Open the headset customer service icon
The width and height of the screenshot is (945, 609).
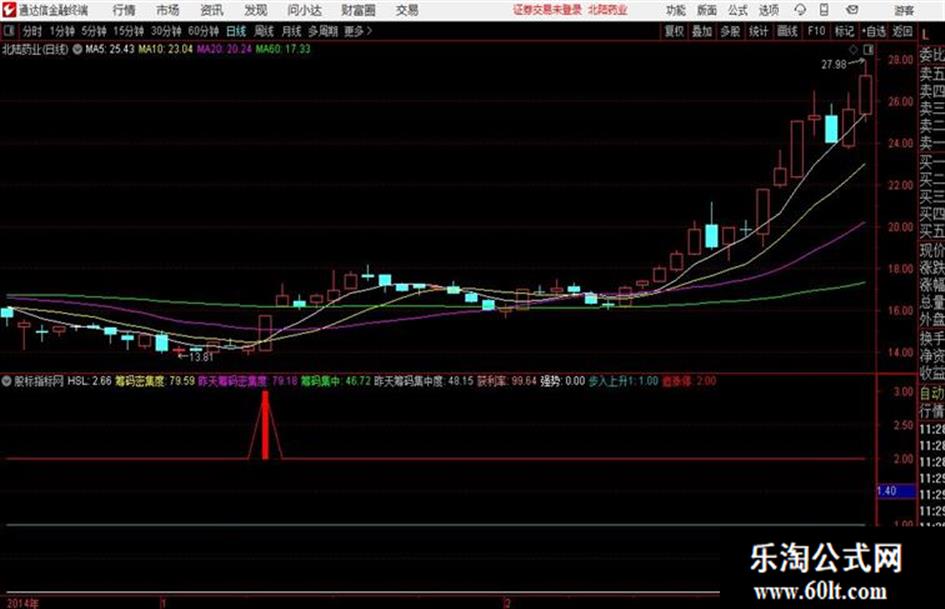coord(800,10)
